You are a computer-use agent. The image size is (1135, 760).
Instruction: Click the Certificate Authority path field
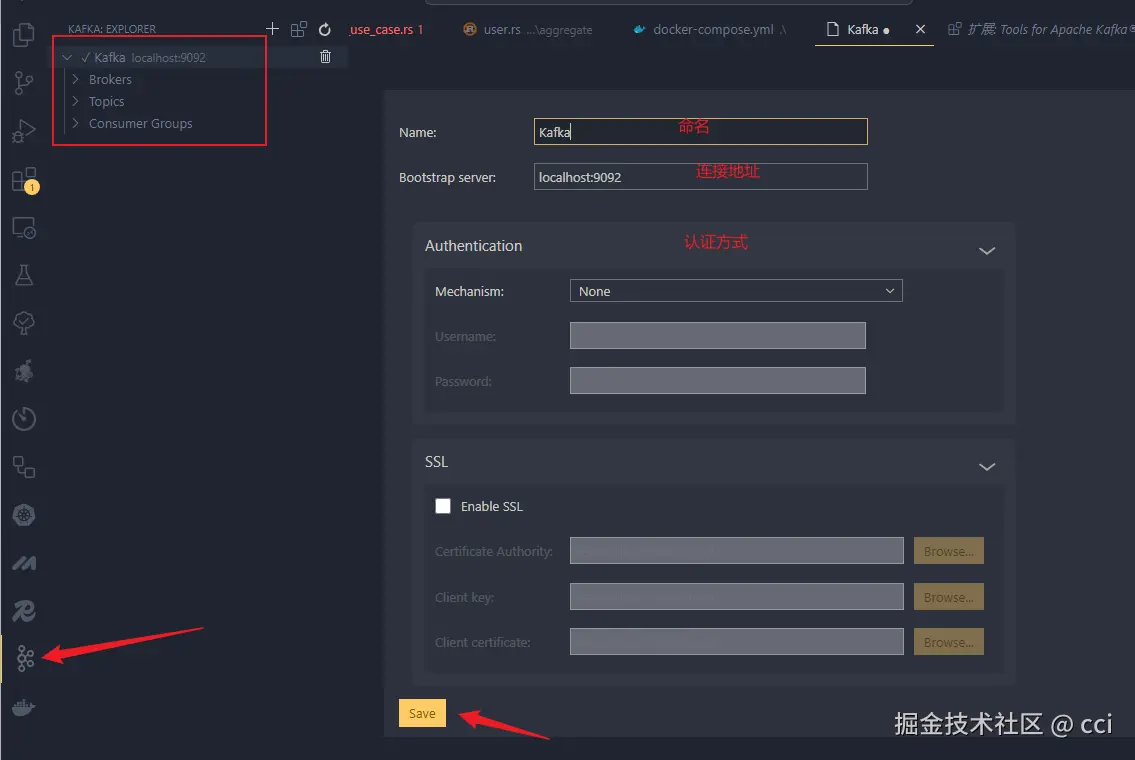[x=736, y=551]
